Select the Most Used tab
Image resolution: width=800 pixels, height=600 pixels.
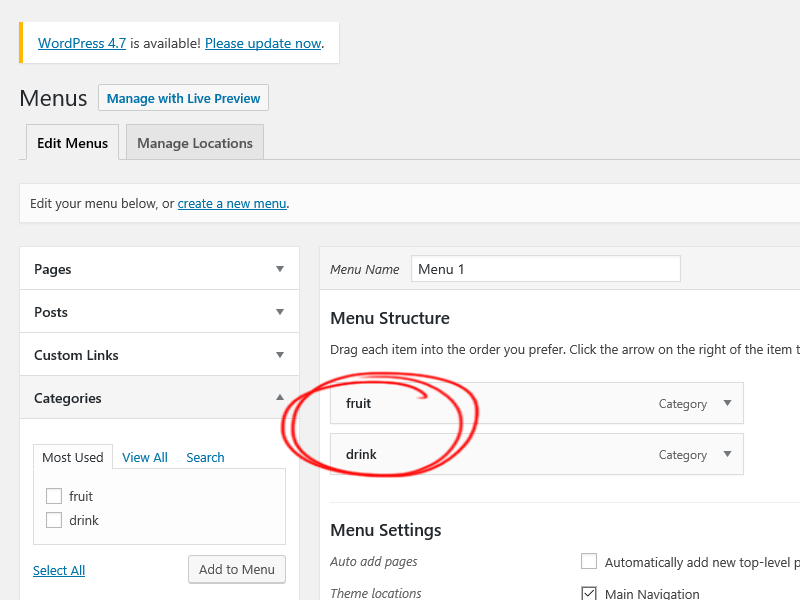tap(73, 457)
